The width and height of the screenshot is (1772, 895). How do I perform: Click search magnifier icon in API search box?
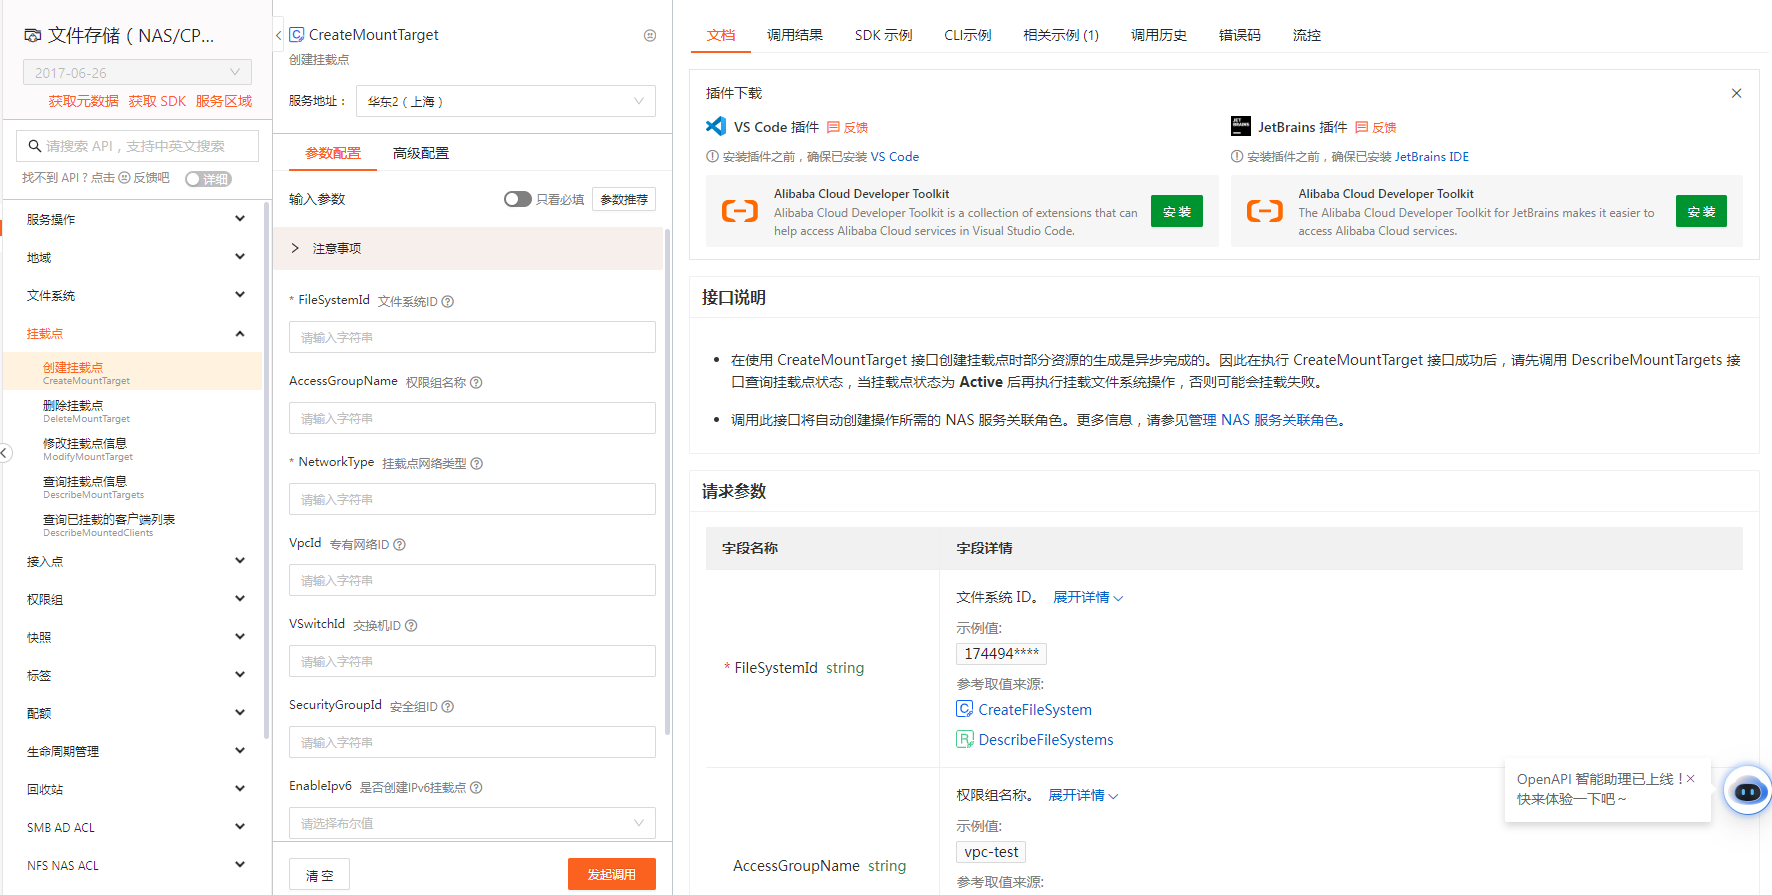[x=35, y=146]
